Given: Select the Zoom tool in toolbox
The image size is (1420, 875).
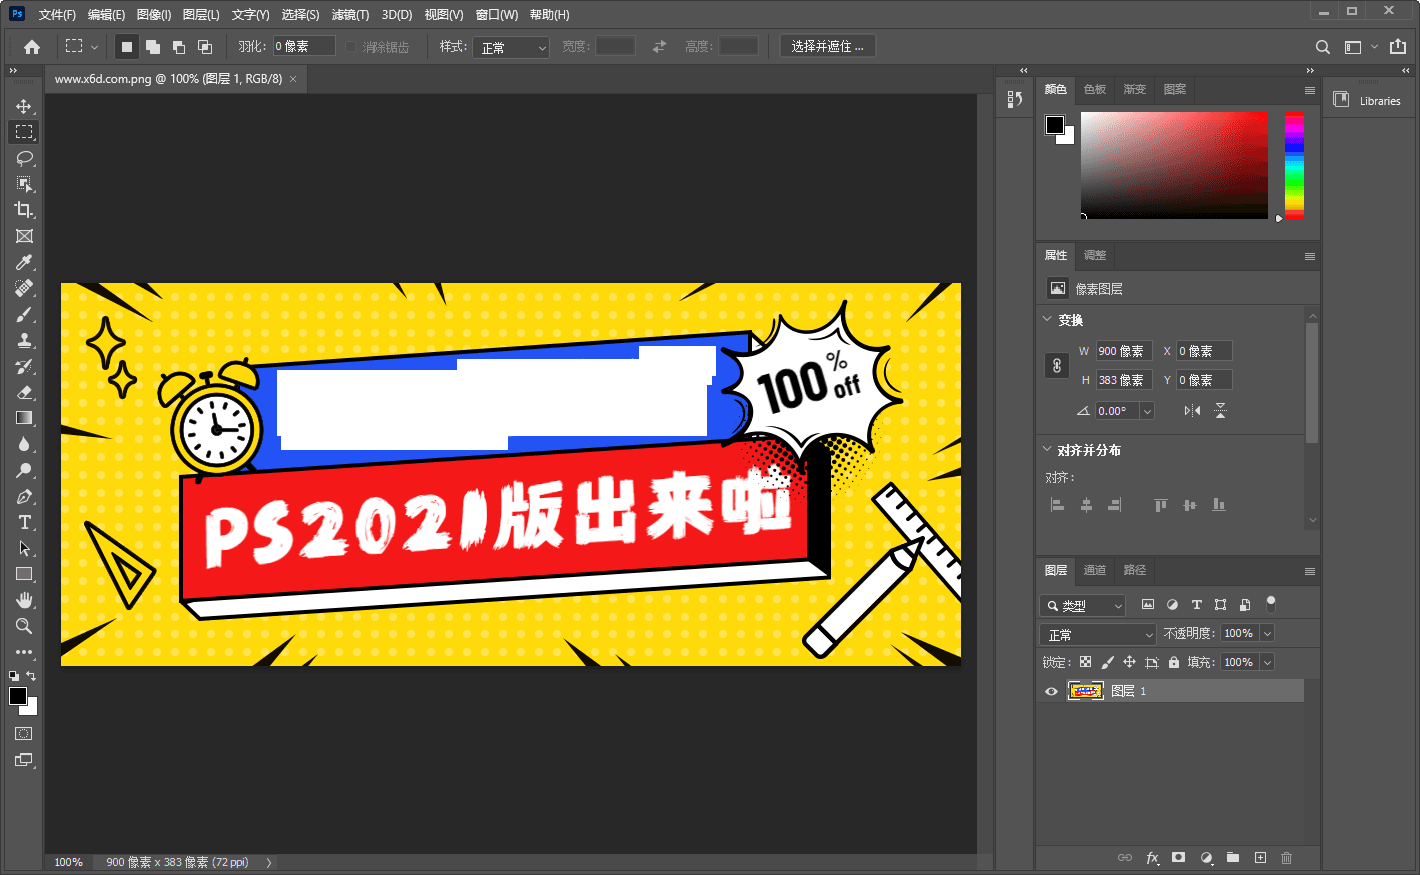Looking at the screenshot, I should (x=24, y=626).
